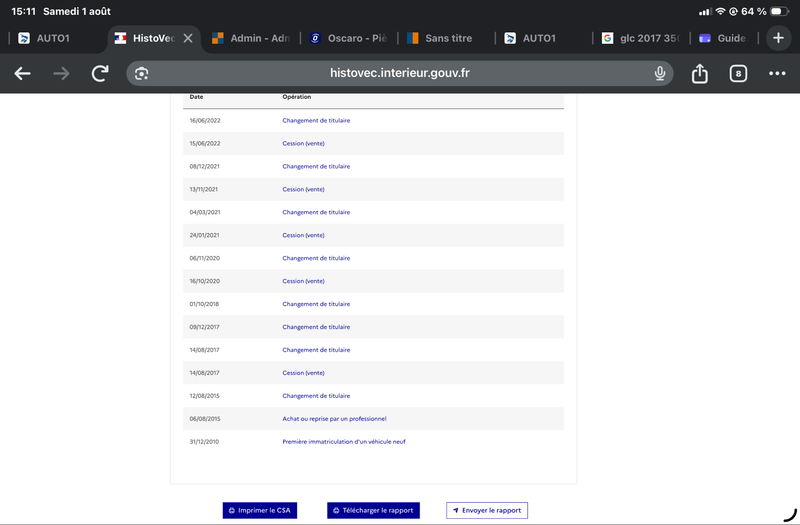Click the Opération column header

pyautogui.click(x=296, y=97)
